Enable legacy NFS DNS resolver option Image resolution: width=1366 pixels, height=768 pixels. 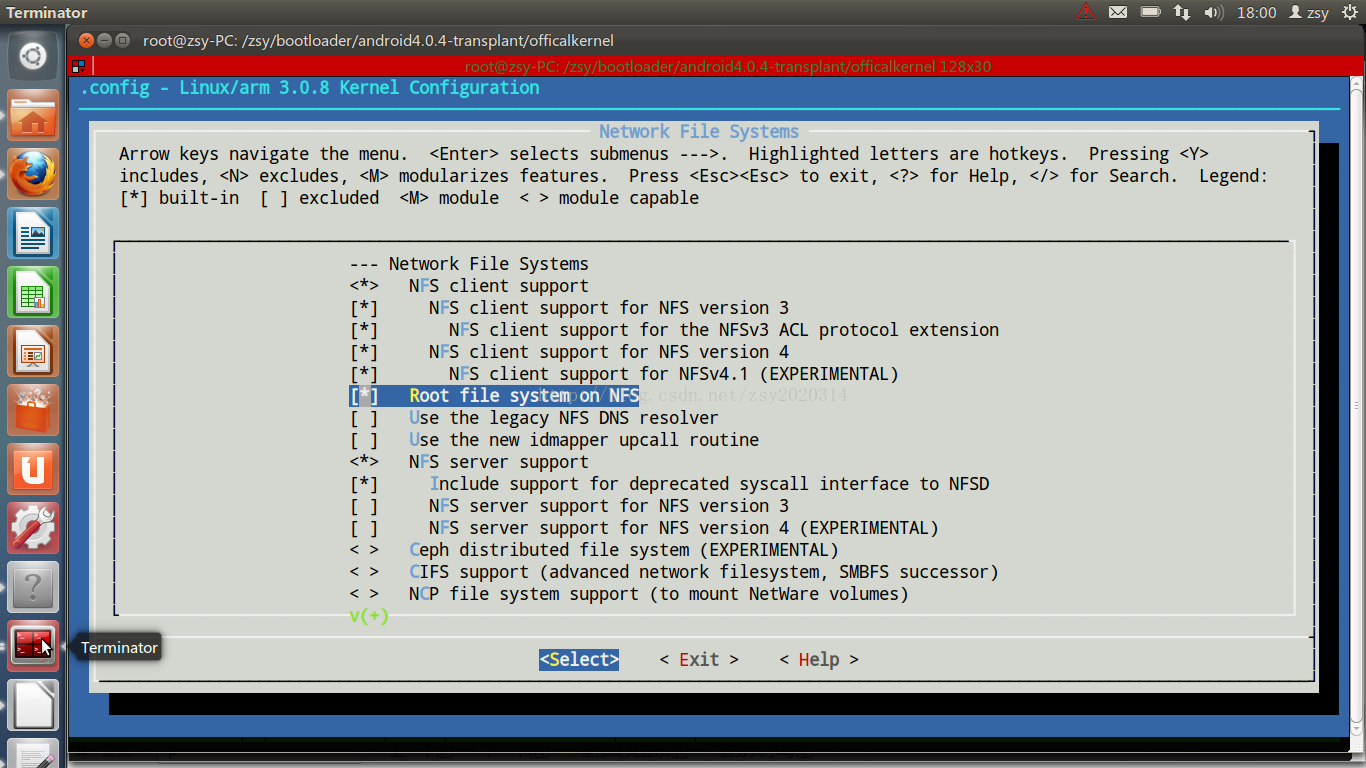534,418
